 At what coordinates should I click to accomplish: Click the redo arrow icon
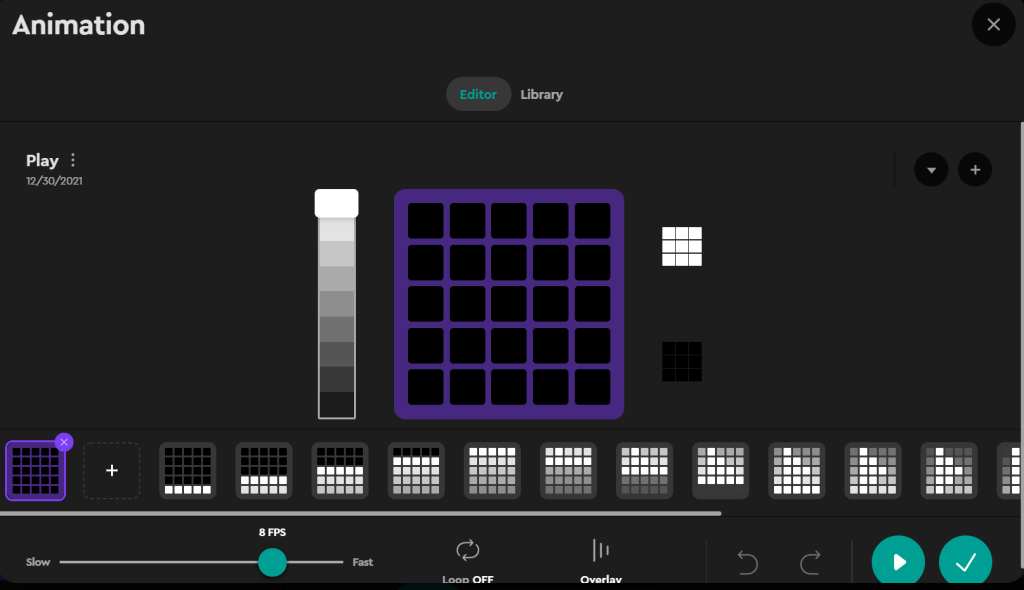pyautogui.click(x=810, y=562)
